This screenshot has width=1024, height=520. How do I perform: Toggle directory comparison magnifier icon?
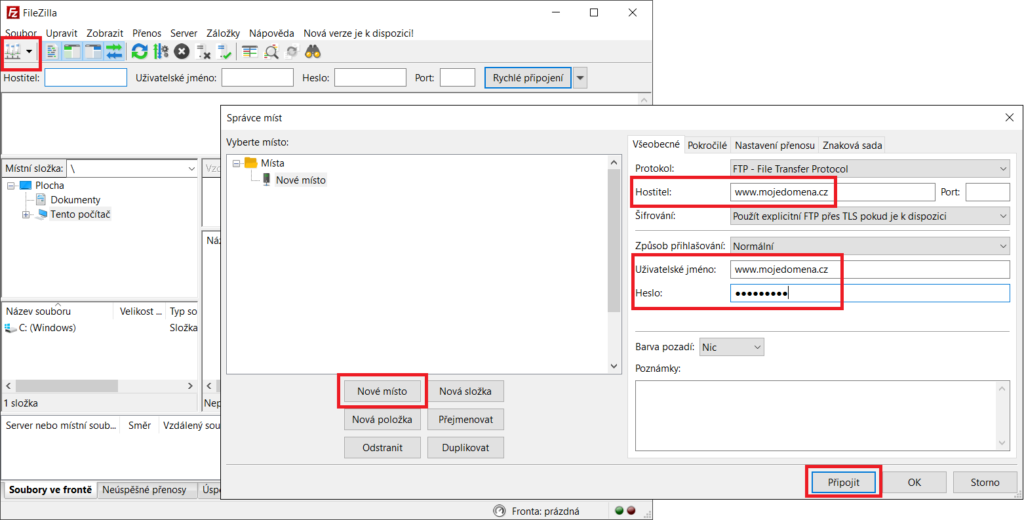[271, 52]
